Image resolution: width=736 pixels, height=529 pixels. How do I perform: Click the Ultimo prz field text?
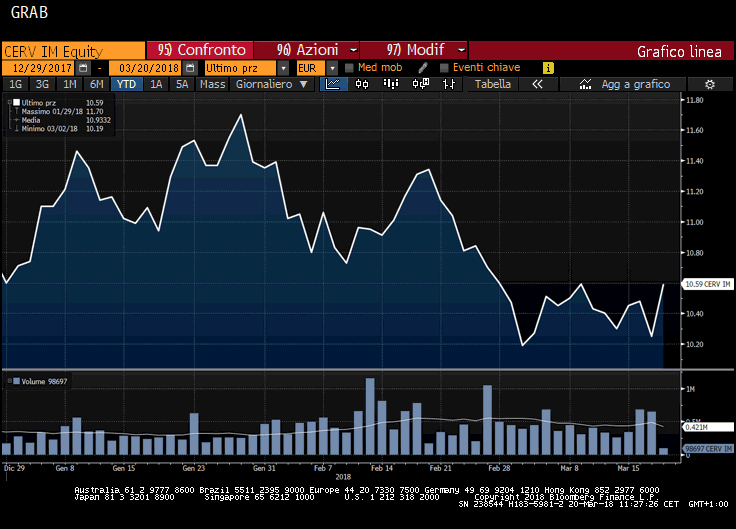click(240, 68)
